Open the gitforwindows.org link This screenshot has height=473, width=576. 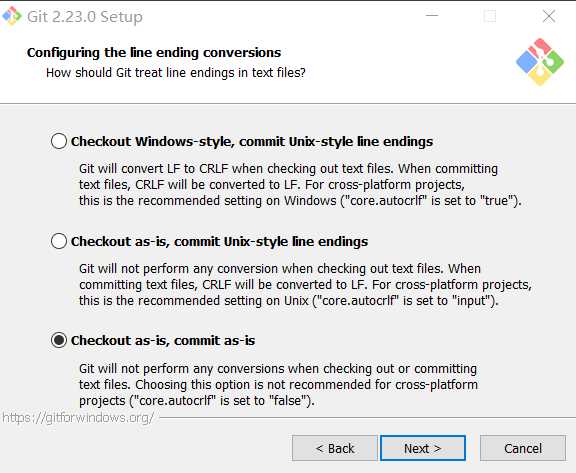click(x=78, y=418)
